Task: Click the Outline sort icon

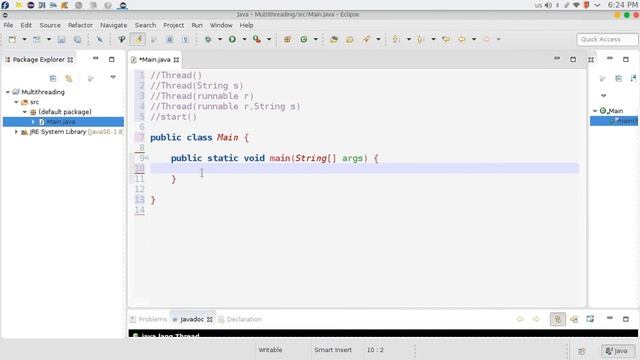Action: pyautogui.click(x=633, y=78)
